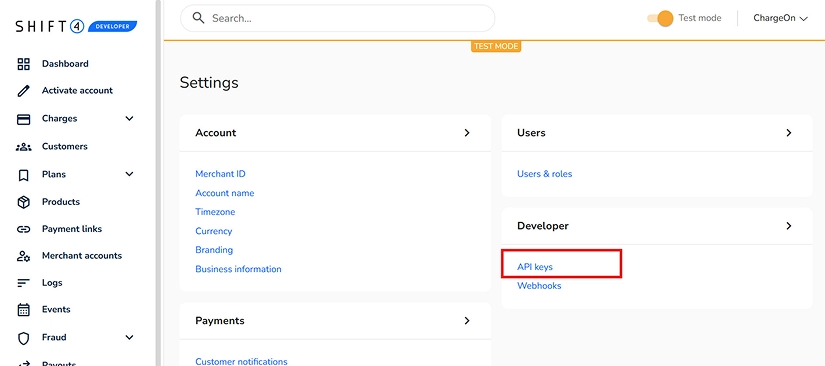The width and height of the screenshot is (825, 366).
Task: Open the ChargeOn account dropdown
Action: (x=780, y=18)
